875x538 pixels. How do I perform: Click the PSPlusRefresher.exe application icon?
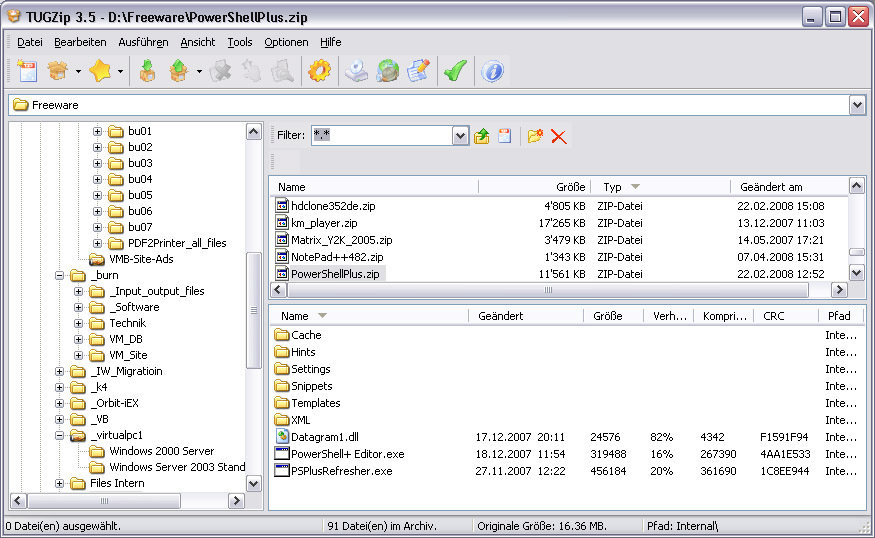click(282, 470)
